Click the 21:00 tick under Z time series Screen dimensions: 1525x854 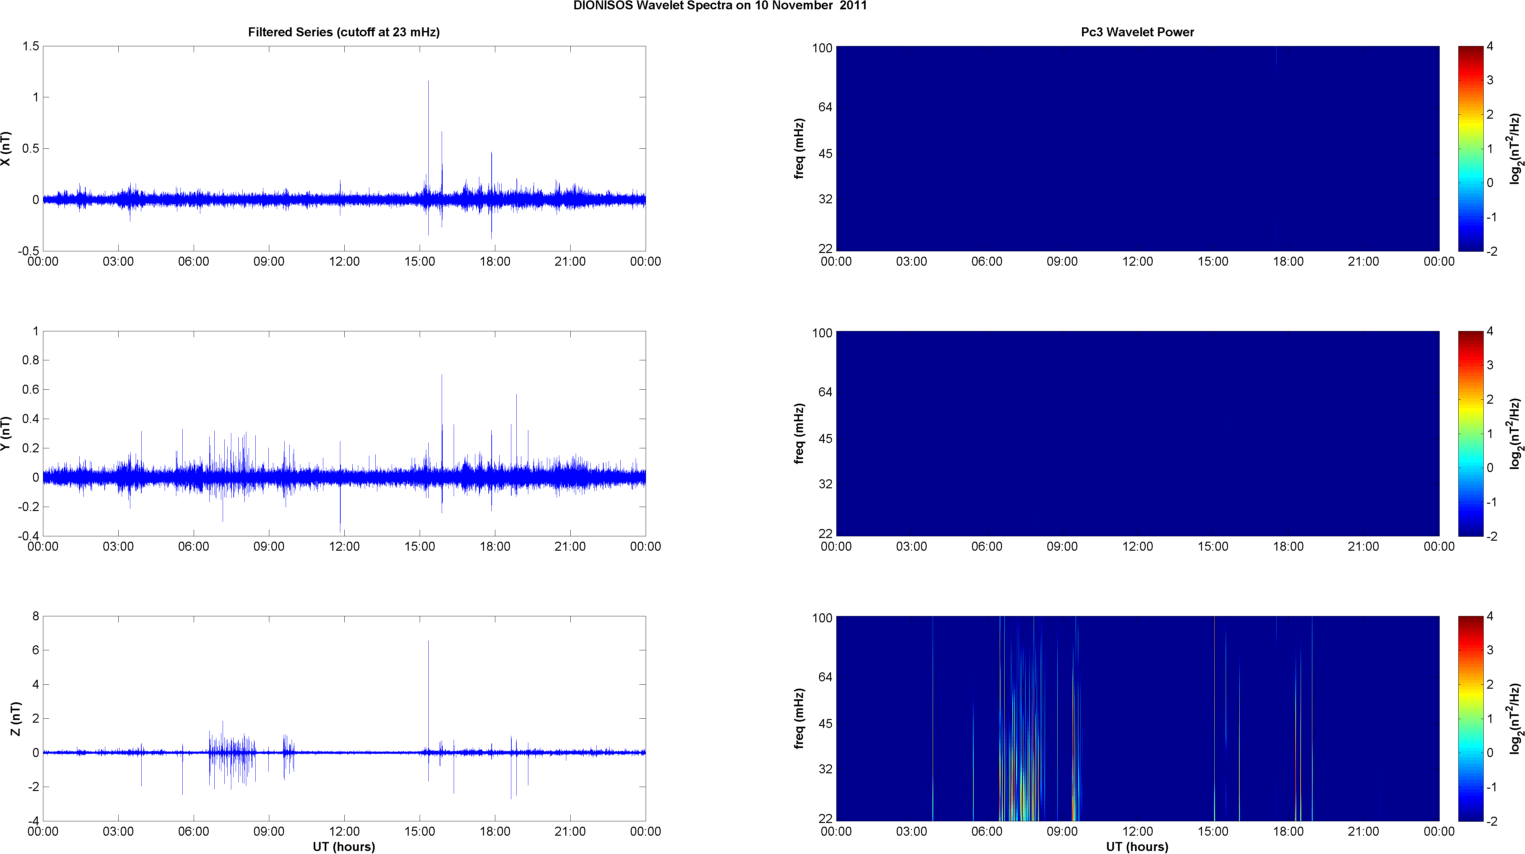tap(570, 832)
